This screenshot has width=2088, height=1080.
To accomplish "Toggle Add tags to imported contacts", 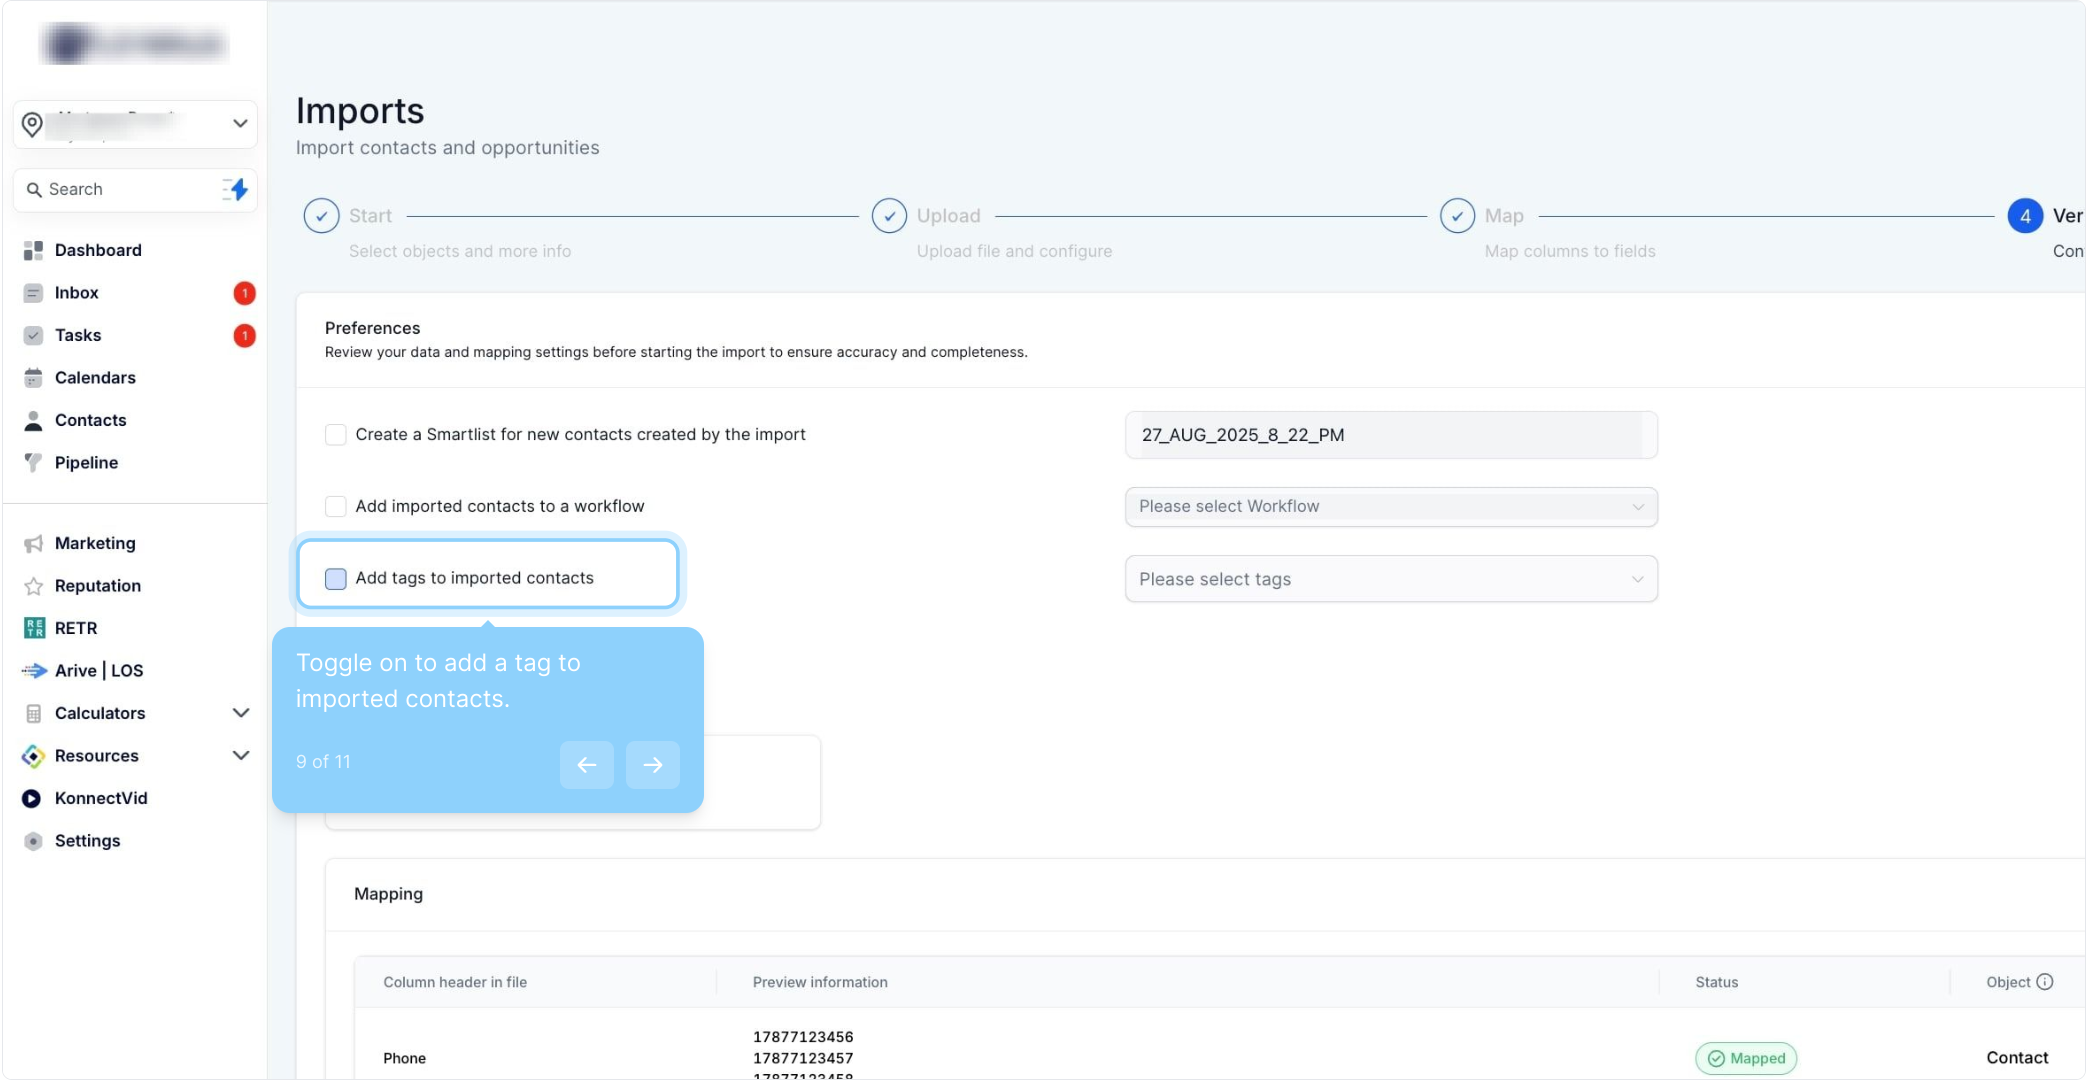I will 336,579.
